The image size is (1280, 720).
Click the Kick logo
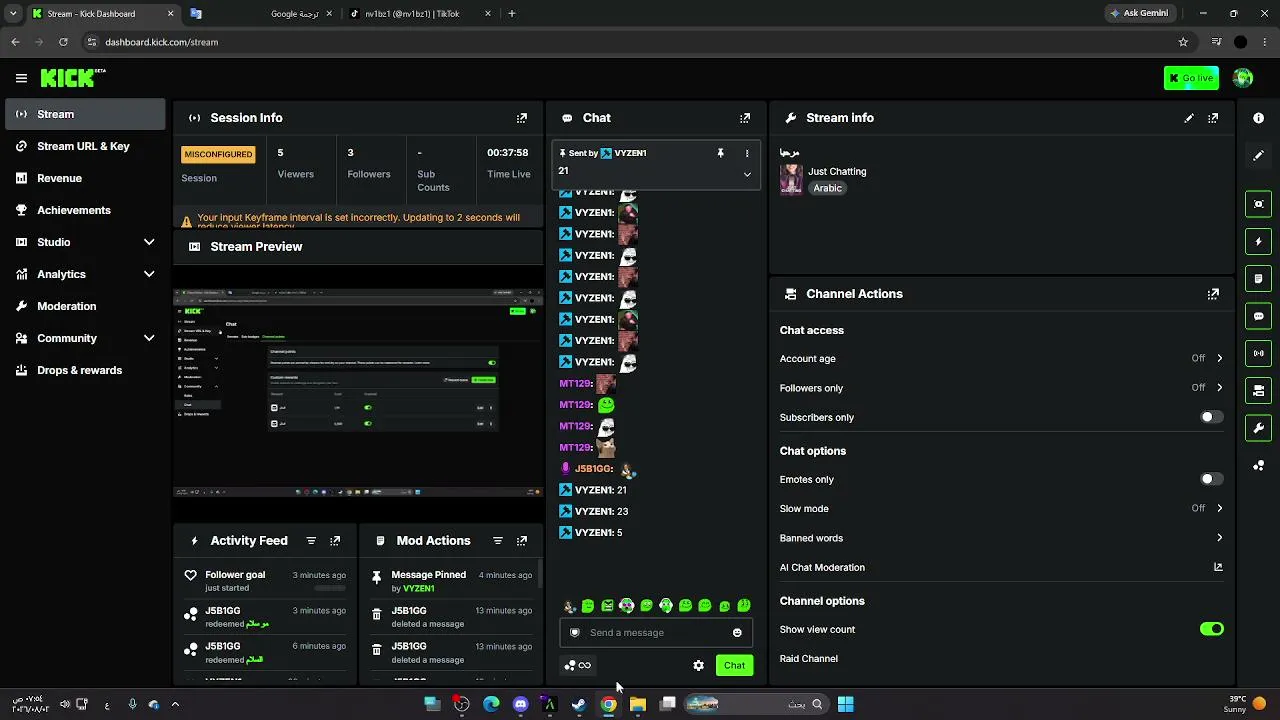pyautogui.click(x=73, y=78)
